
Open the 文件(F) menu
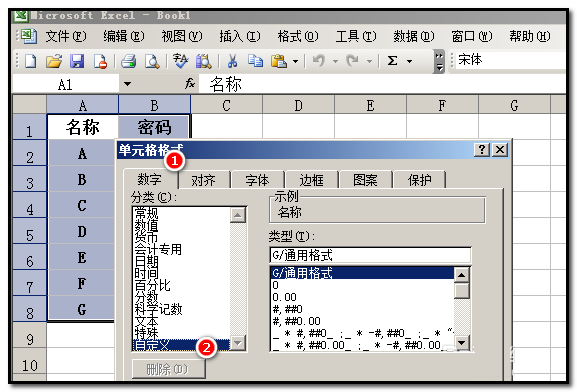66,36
